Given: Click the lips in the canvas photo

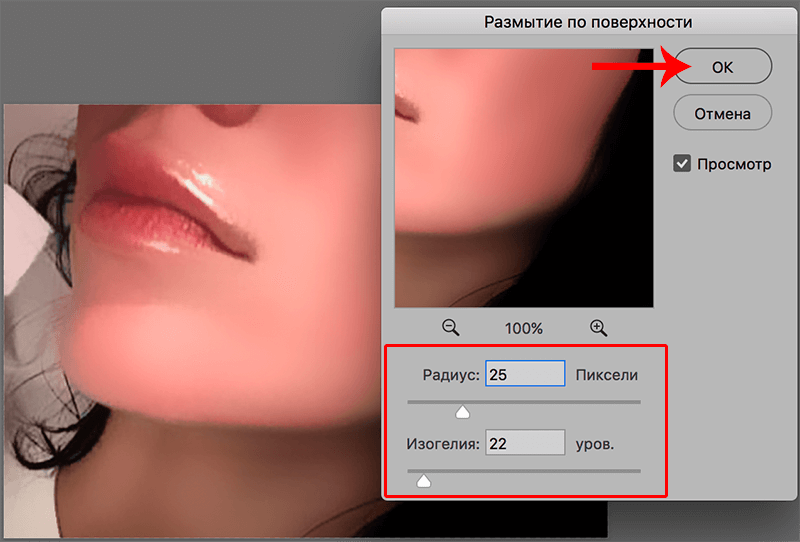Looking at the screenshot, I should 168,204.
